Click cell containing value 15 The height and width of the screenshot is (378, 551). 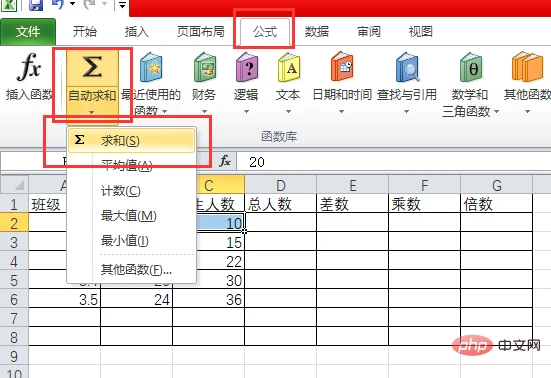coord(220,242)
